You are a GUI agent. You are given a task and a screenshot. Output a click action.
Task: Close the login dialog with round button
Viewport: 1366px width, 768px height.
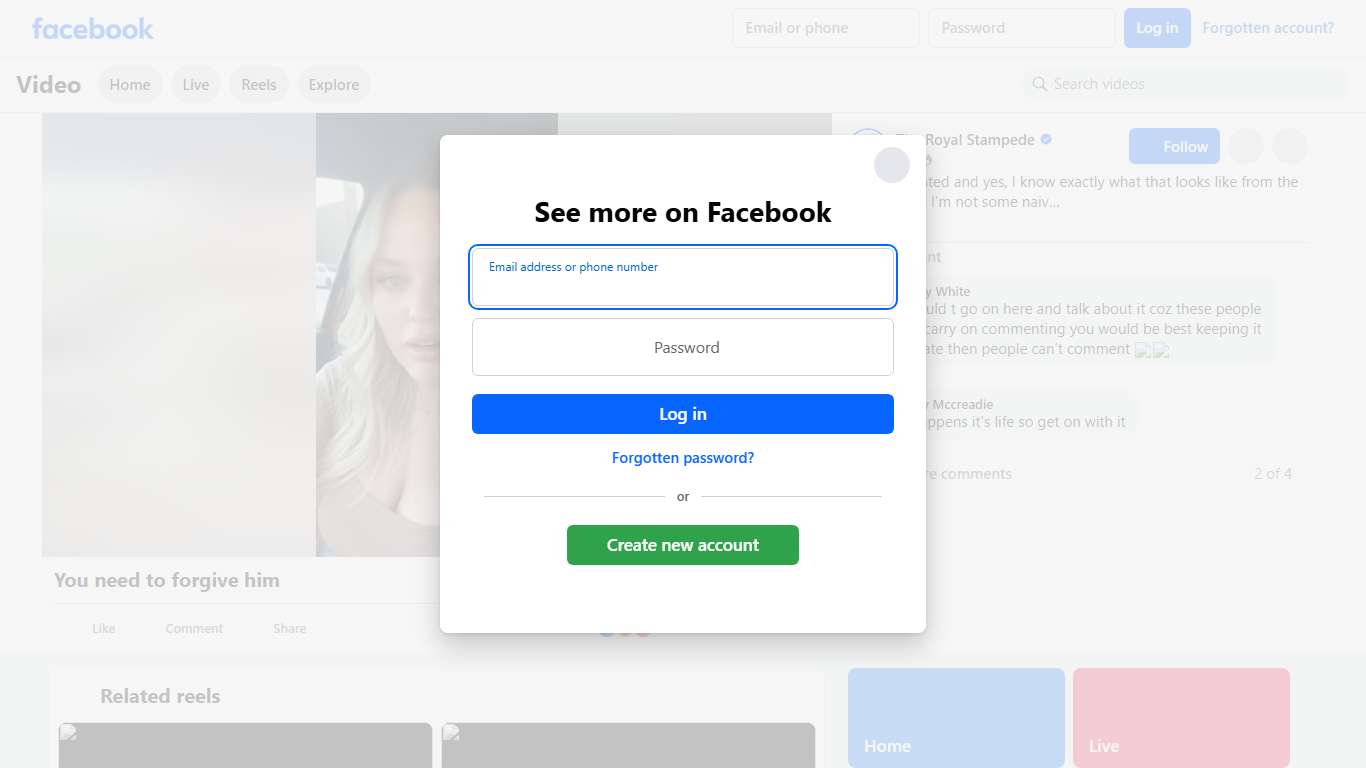coord(892,165)
